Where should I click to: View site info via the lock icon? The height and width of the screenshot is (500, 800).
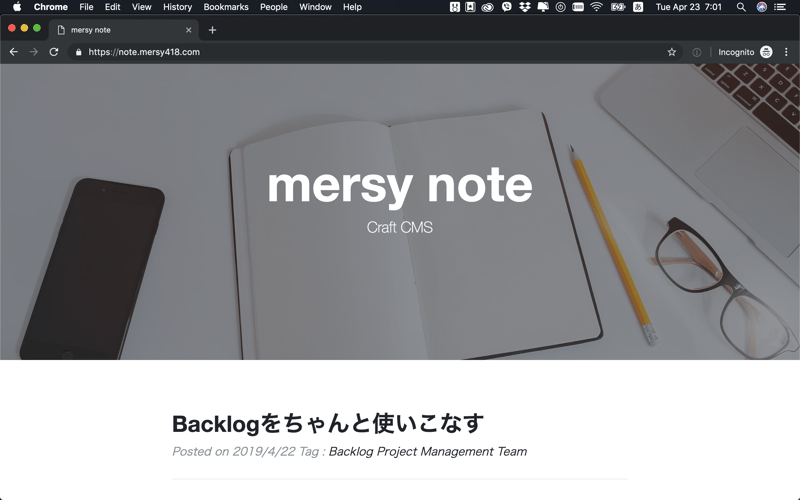click(78, 52)
